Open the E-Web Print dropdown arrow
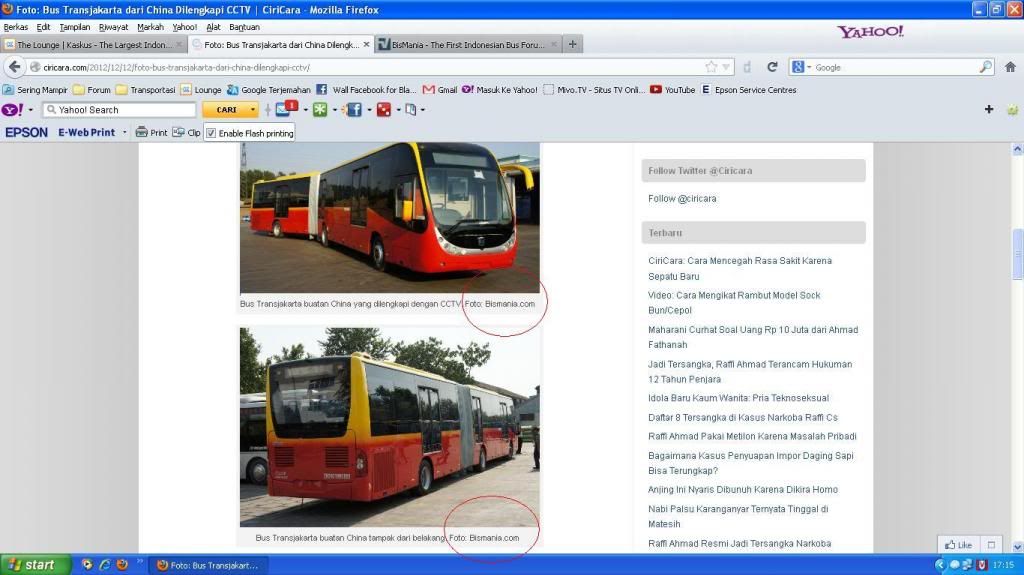Screen dimensions: 1024x575 point(124,132)
